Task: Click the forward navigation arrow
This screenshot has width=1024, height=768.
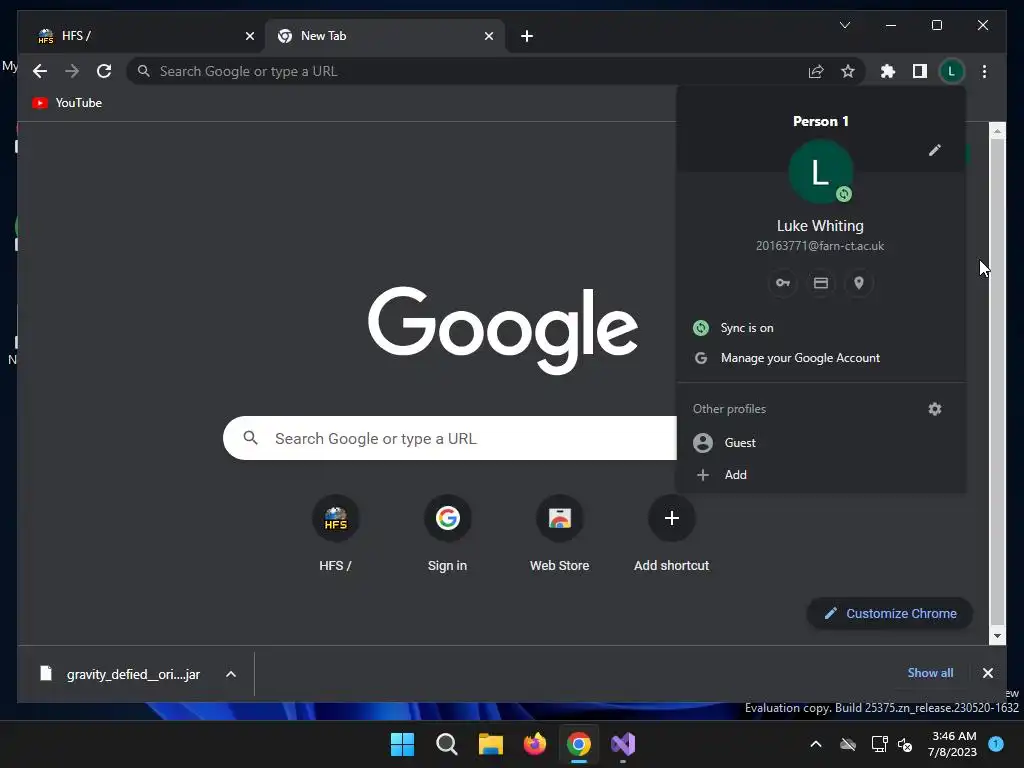Action: pyautogui.click(x=72, y=71)
